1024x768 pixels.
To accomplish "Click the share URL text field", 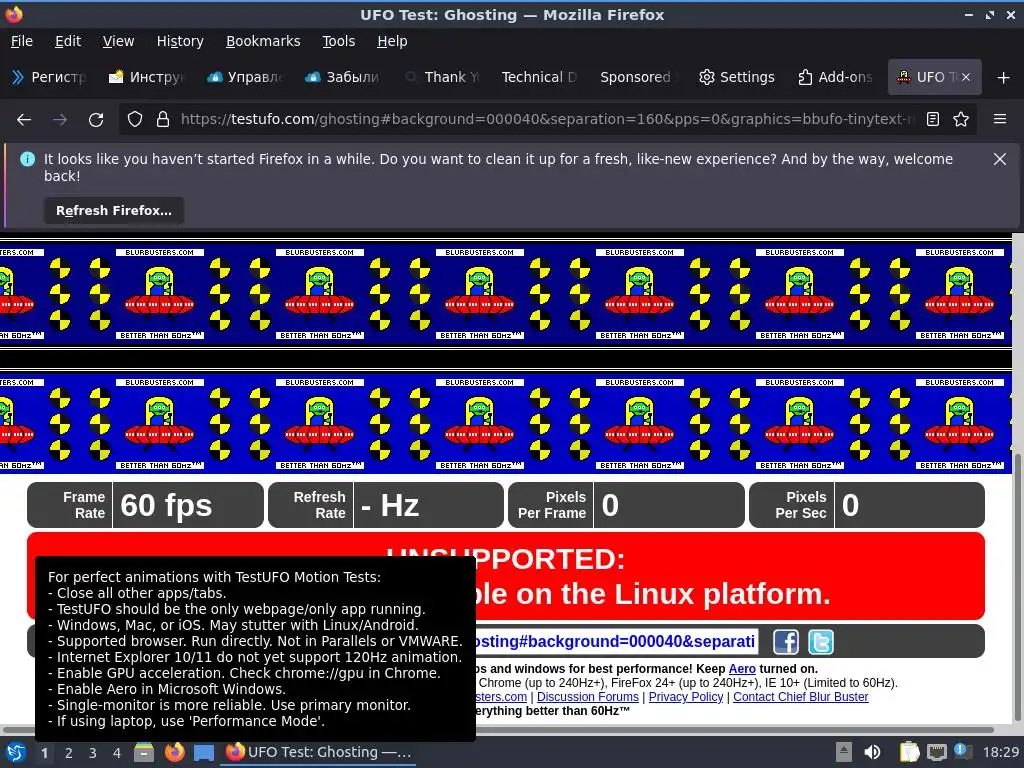I will pyautogui.click(x=616, y=642).
